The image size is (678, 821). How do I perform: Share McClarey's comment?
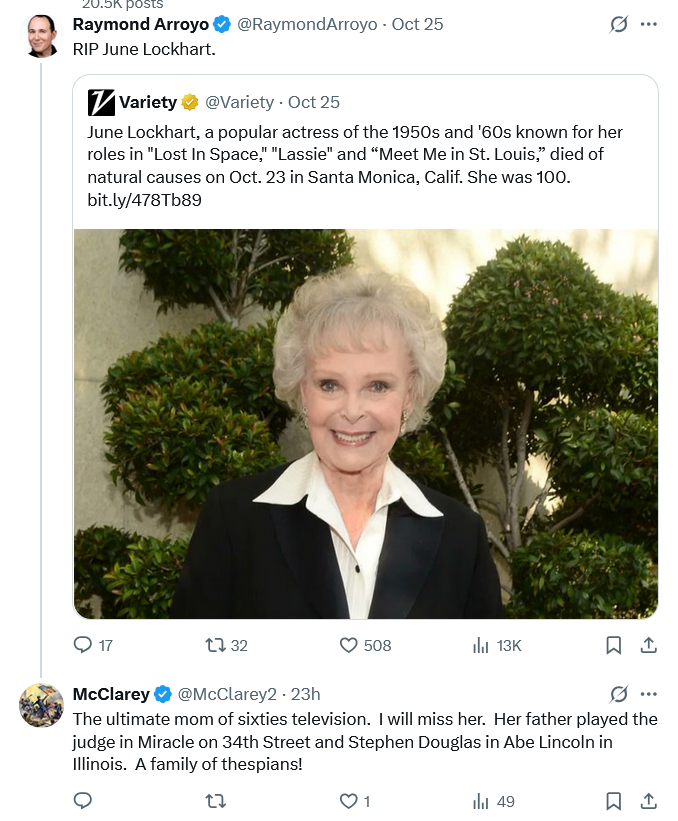648,800
